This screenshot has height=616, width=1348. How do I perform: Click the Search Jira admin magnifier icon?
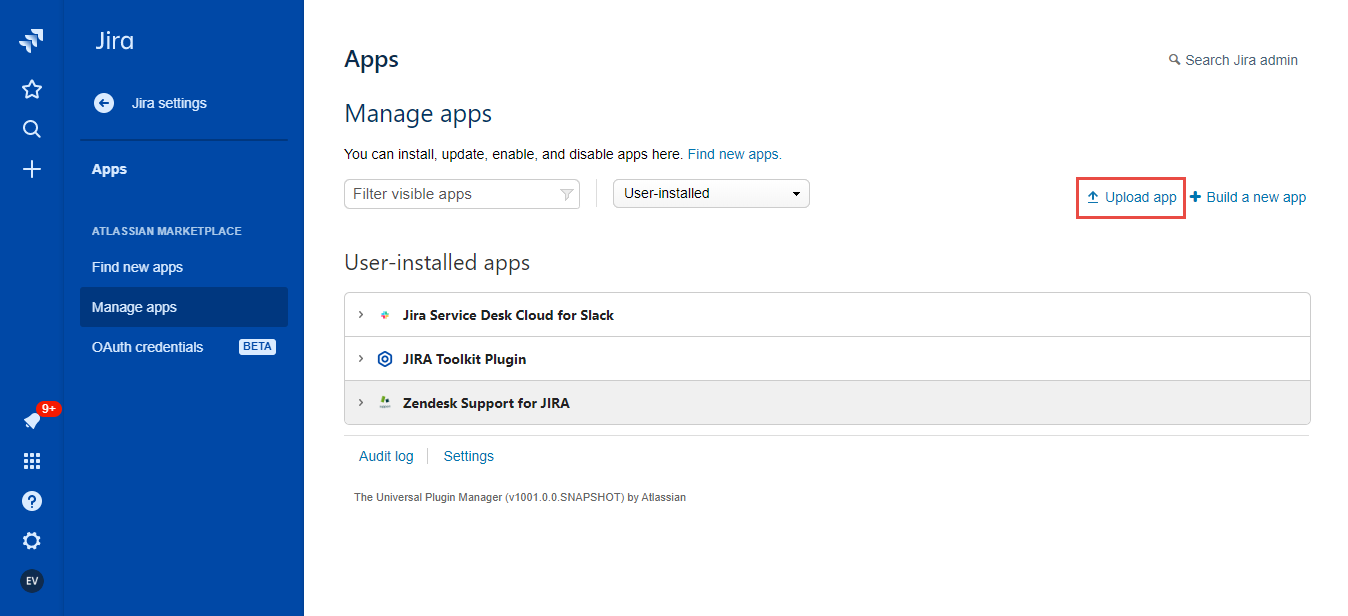coord(1175,60)
